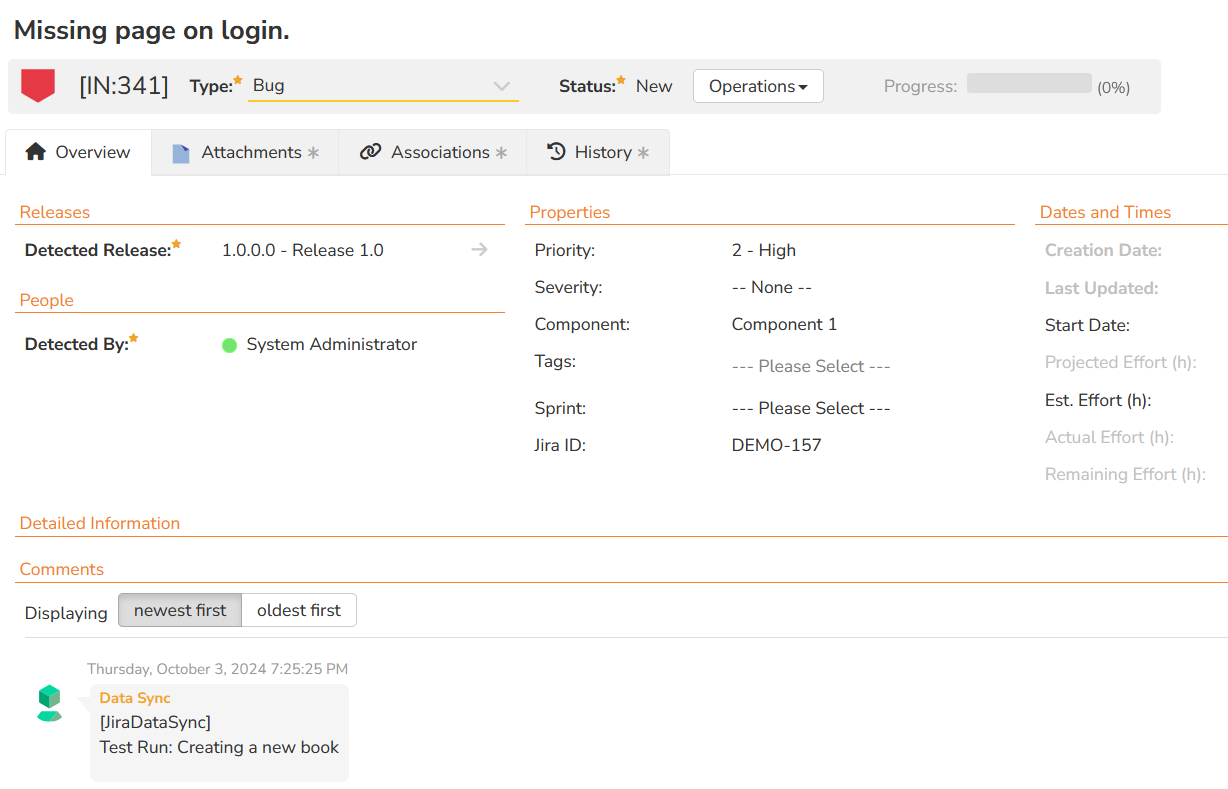This screenshot has height=789, width=1228.
Task: Open the Sprint Please Select dropdown
Action: tap(810, 408)
